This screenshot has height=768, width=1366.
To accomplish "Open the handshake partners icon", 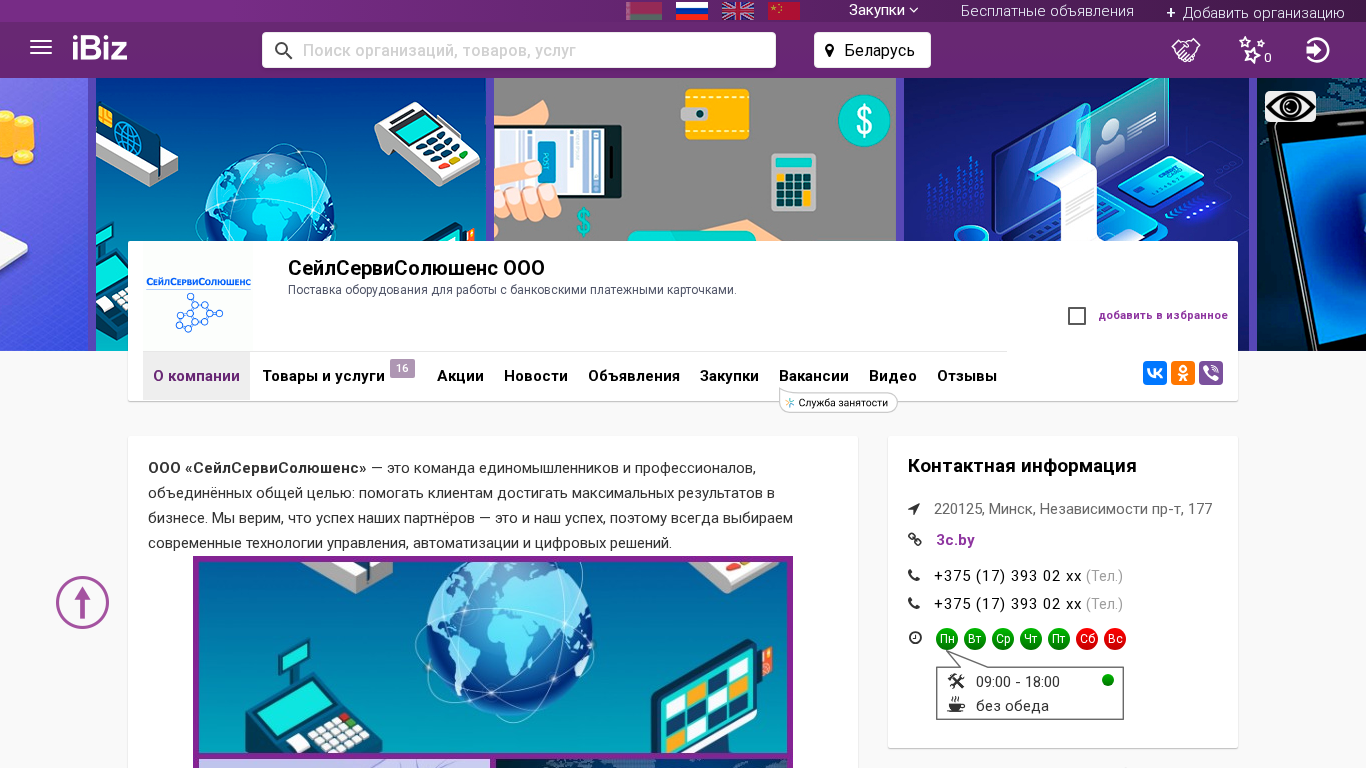I will pyautogui.click(x=1186, y=50).
